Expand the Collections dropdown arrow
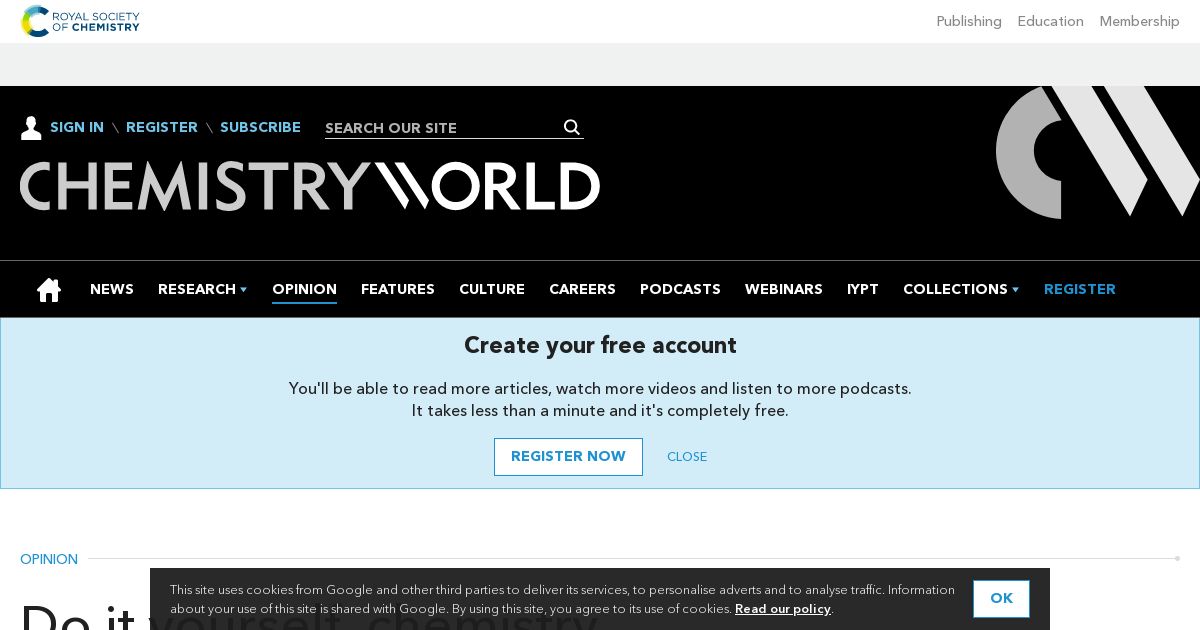This screenshot has width=1200, height=630. [x=1015, y=290]
